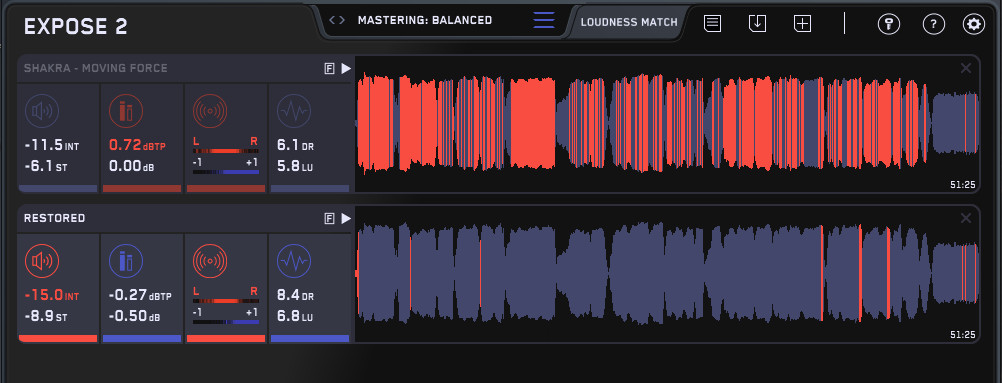Click the export download icon
1002x383 pixels.
click(x=757, y=24)
